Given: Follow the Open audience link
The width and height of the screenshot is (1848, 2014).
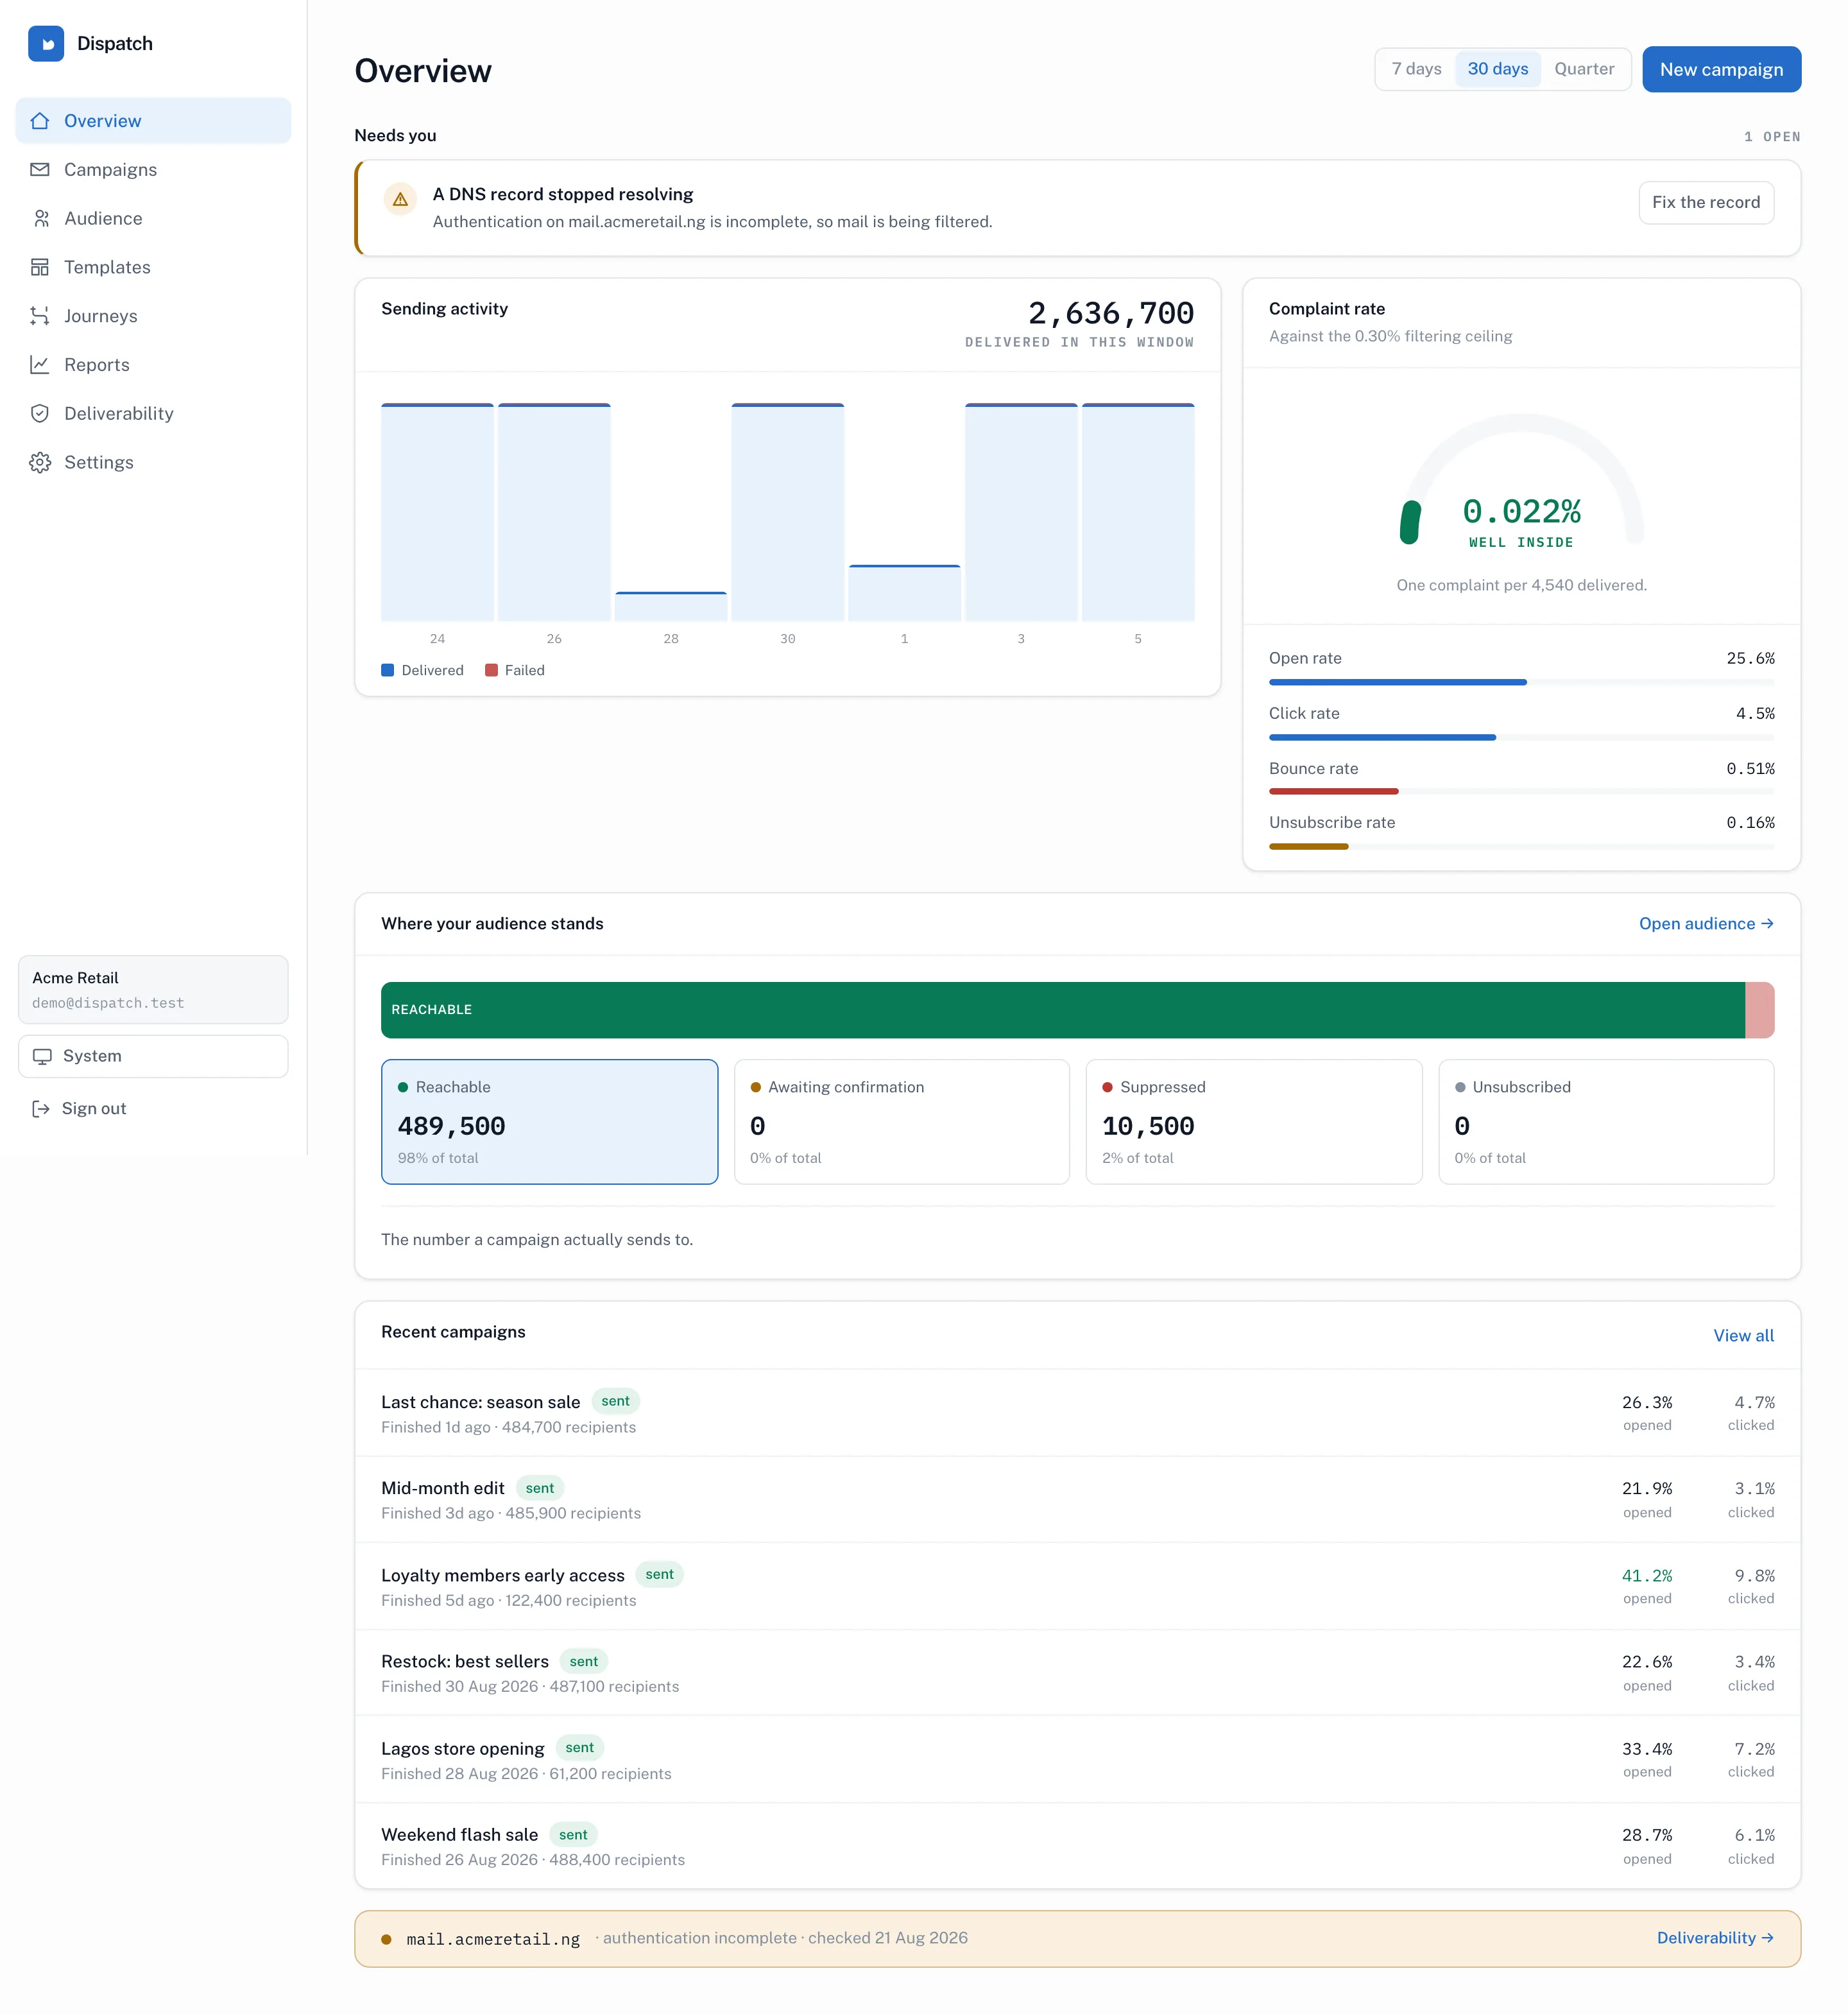Looking at the screenshot, I should tap(1706, 924).
